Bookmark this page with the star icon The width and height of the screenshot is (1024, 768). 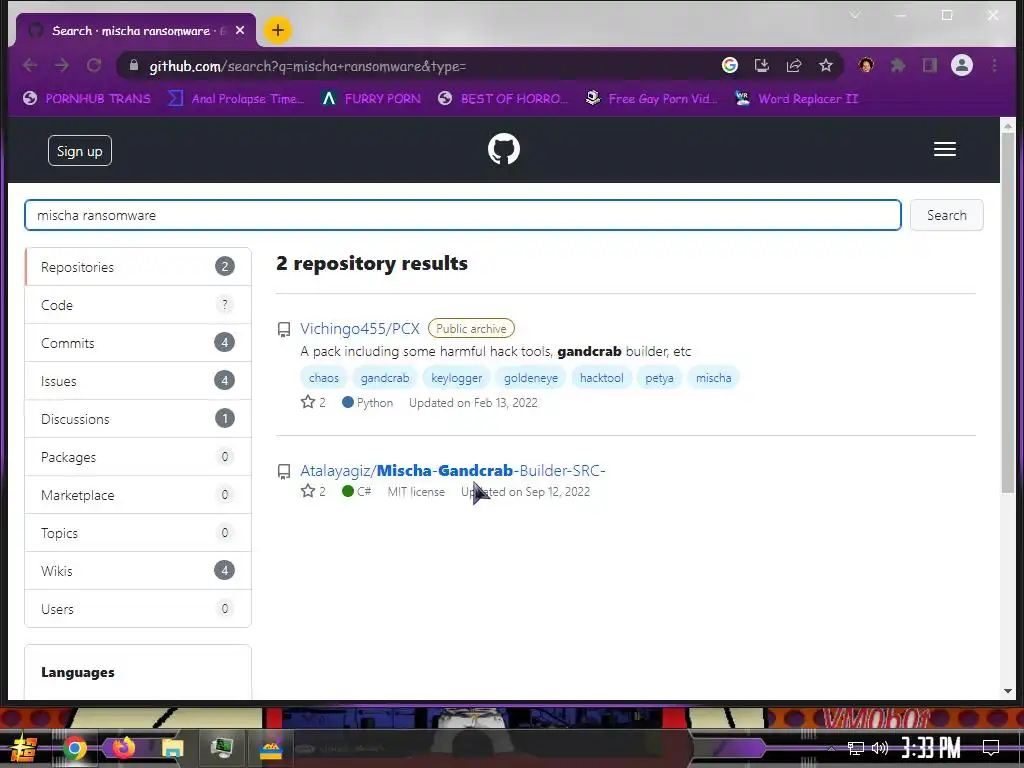coord(825,65)
